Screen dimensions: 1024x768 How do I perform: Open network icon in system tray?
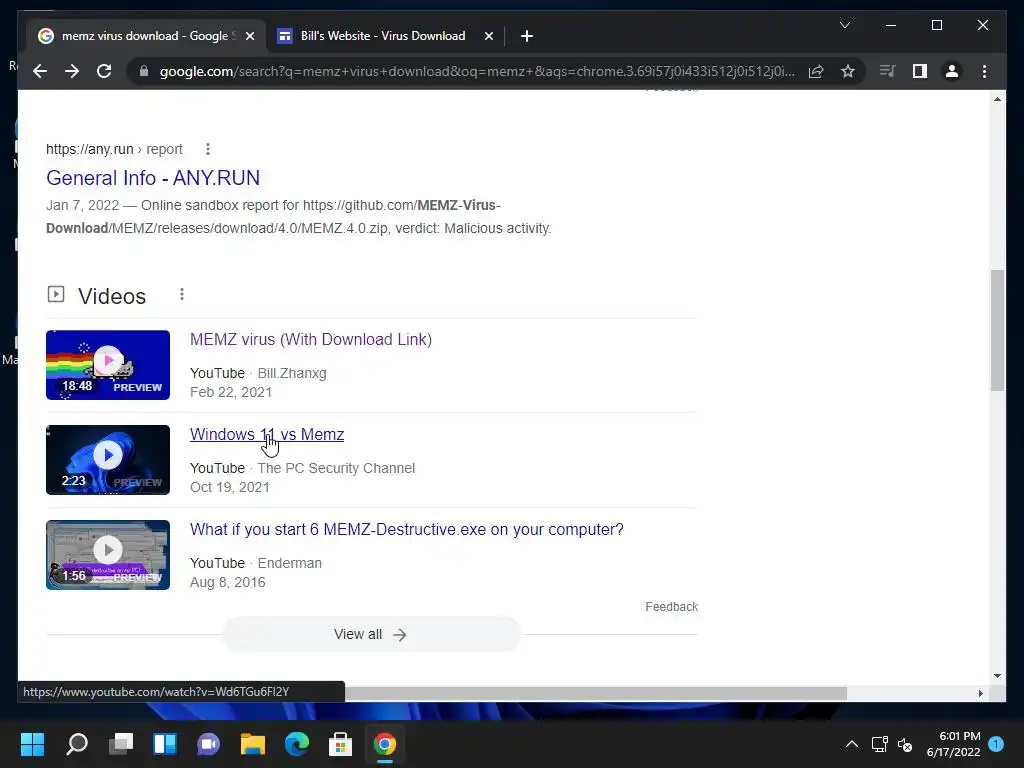(x=879, y=744)
